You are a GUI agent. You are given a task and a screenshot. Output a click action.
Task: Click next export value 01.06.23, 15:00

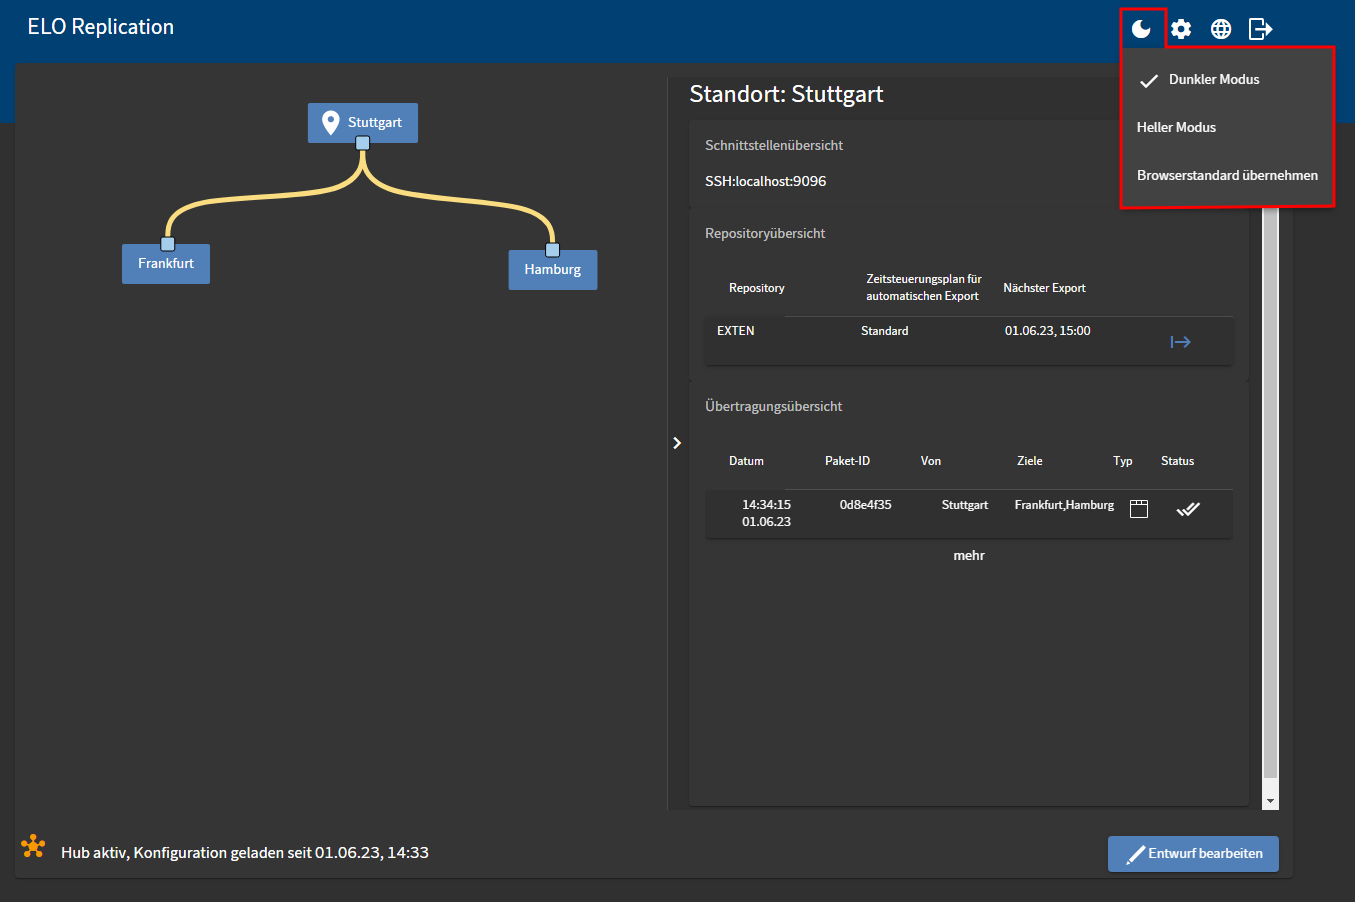click(1047, 331)
